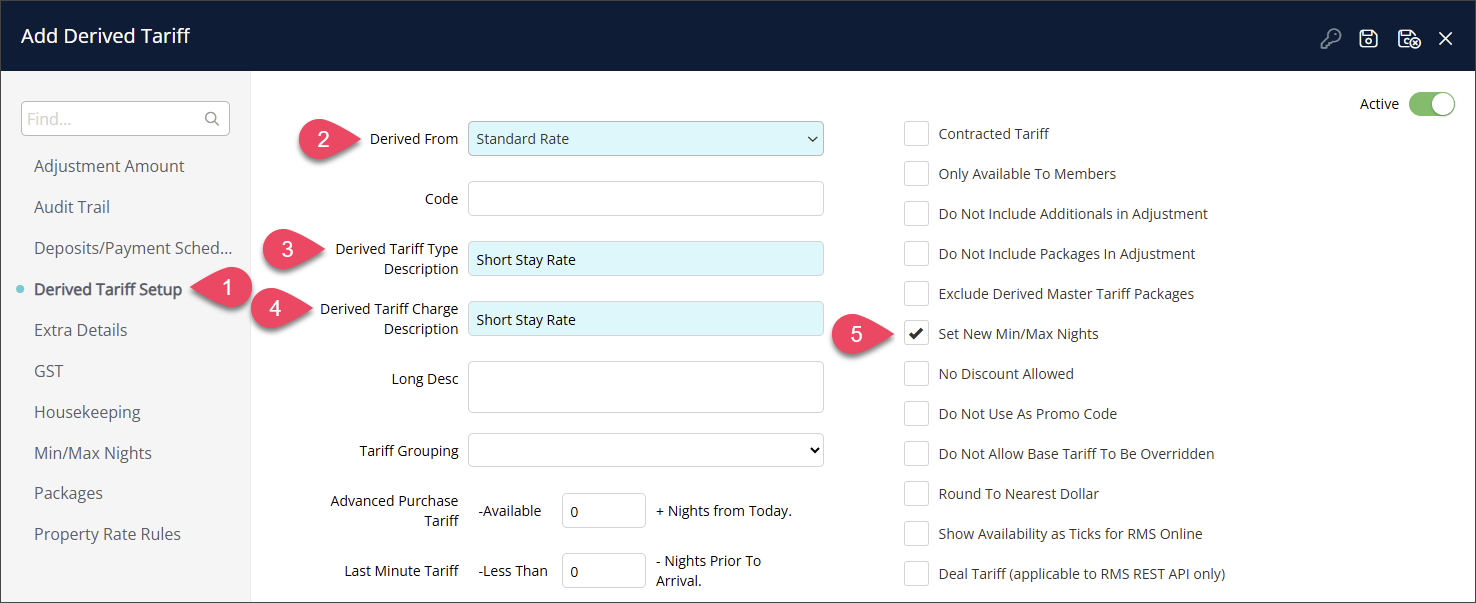Check Show Availability as Ticks for RMS Online
Image resolution: width=1476 pixels, height=603 pixels.
[916, 533]
